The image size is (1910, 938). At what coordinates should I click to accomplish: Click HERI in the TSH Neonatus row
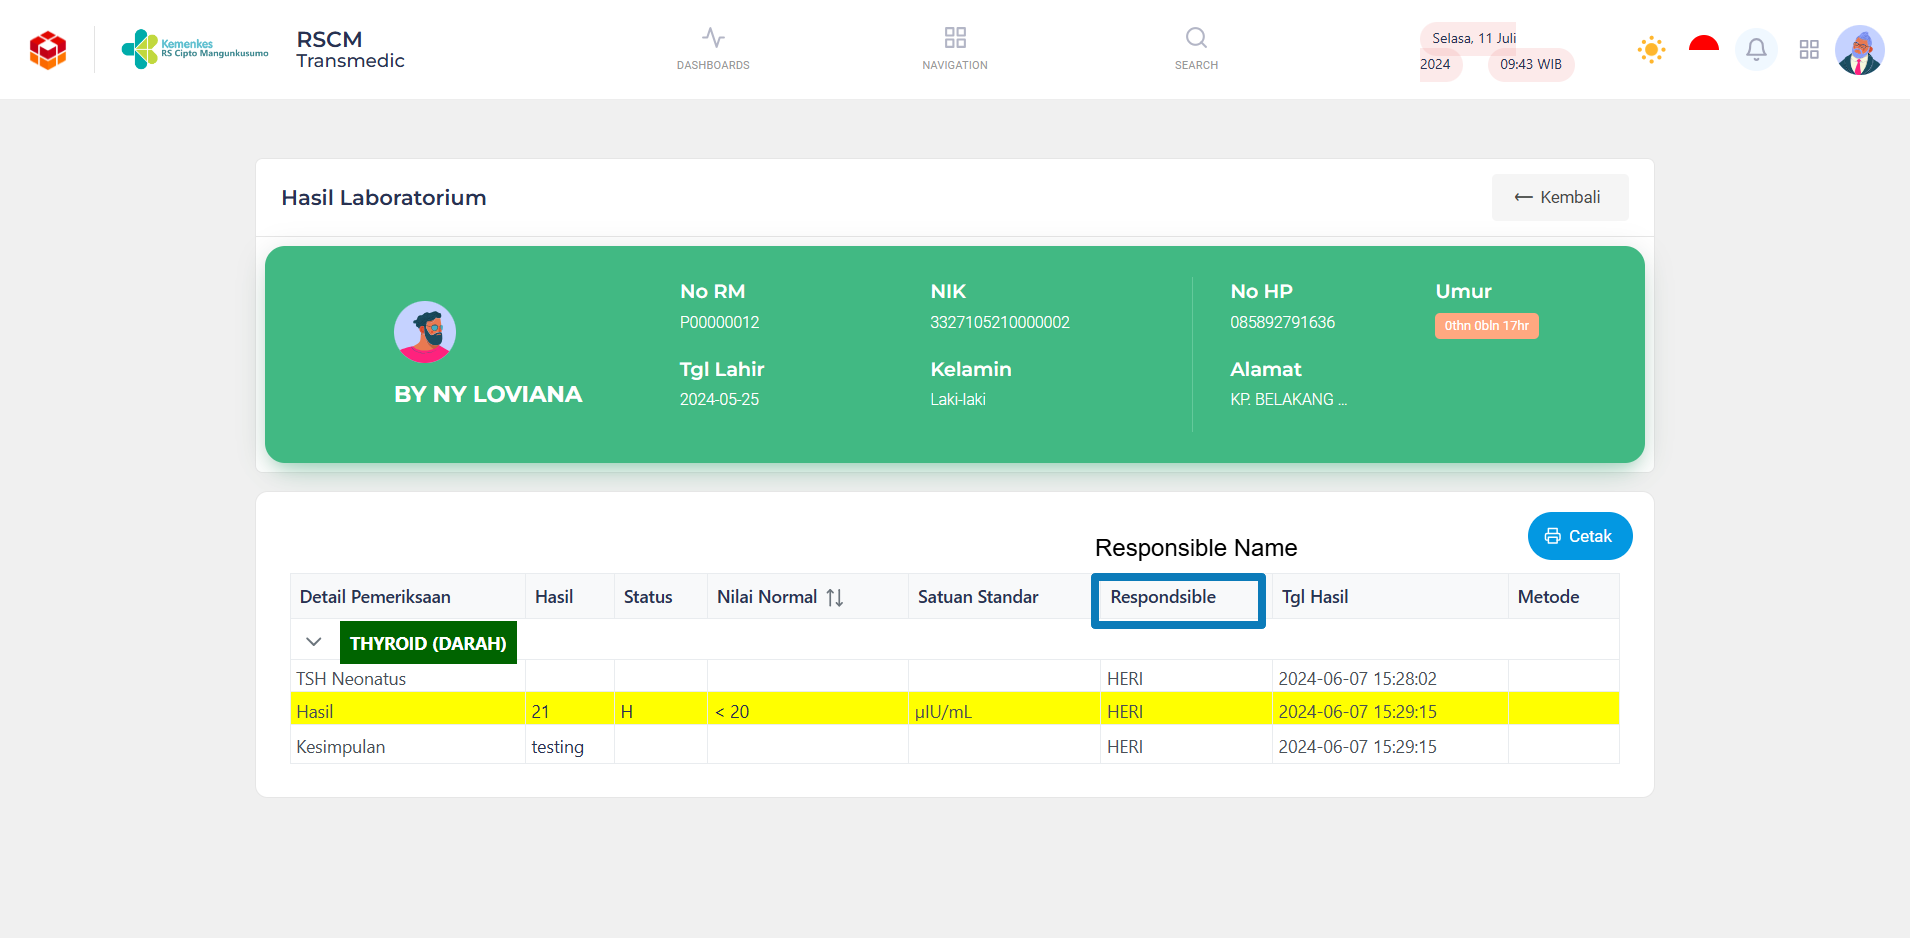(x=1125, y=679)
